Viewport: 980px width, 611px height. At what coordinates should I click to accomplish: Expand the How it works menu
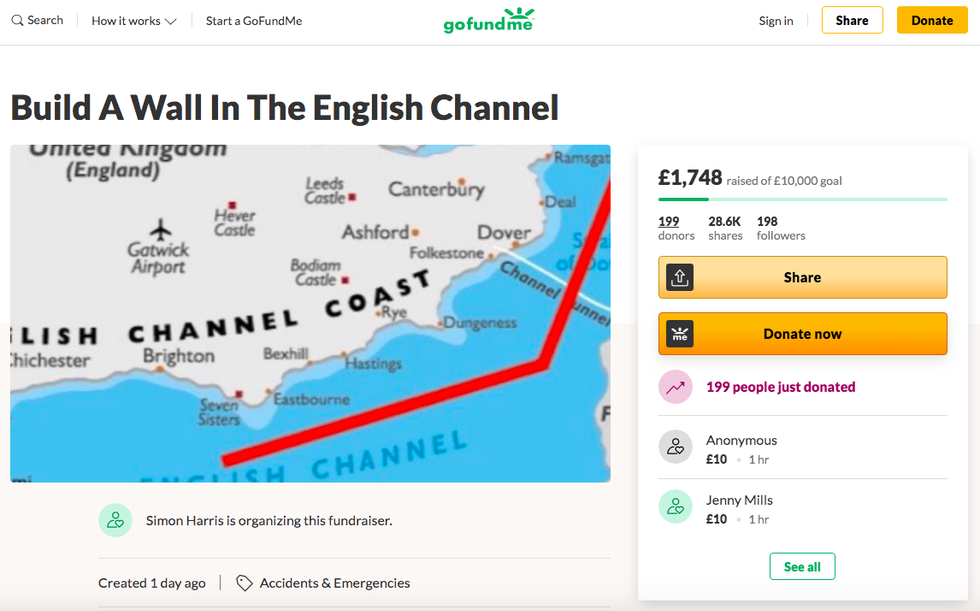(134, 21)
